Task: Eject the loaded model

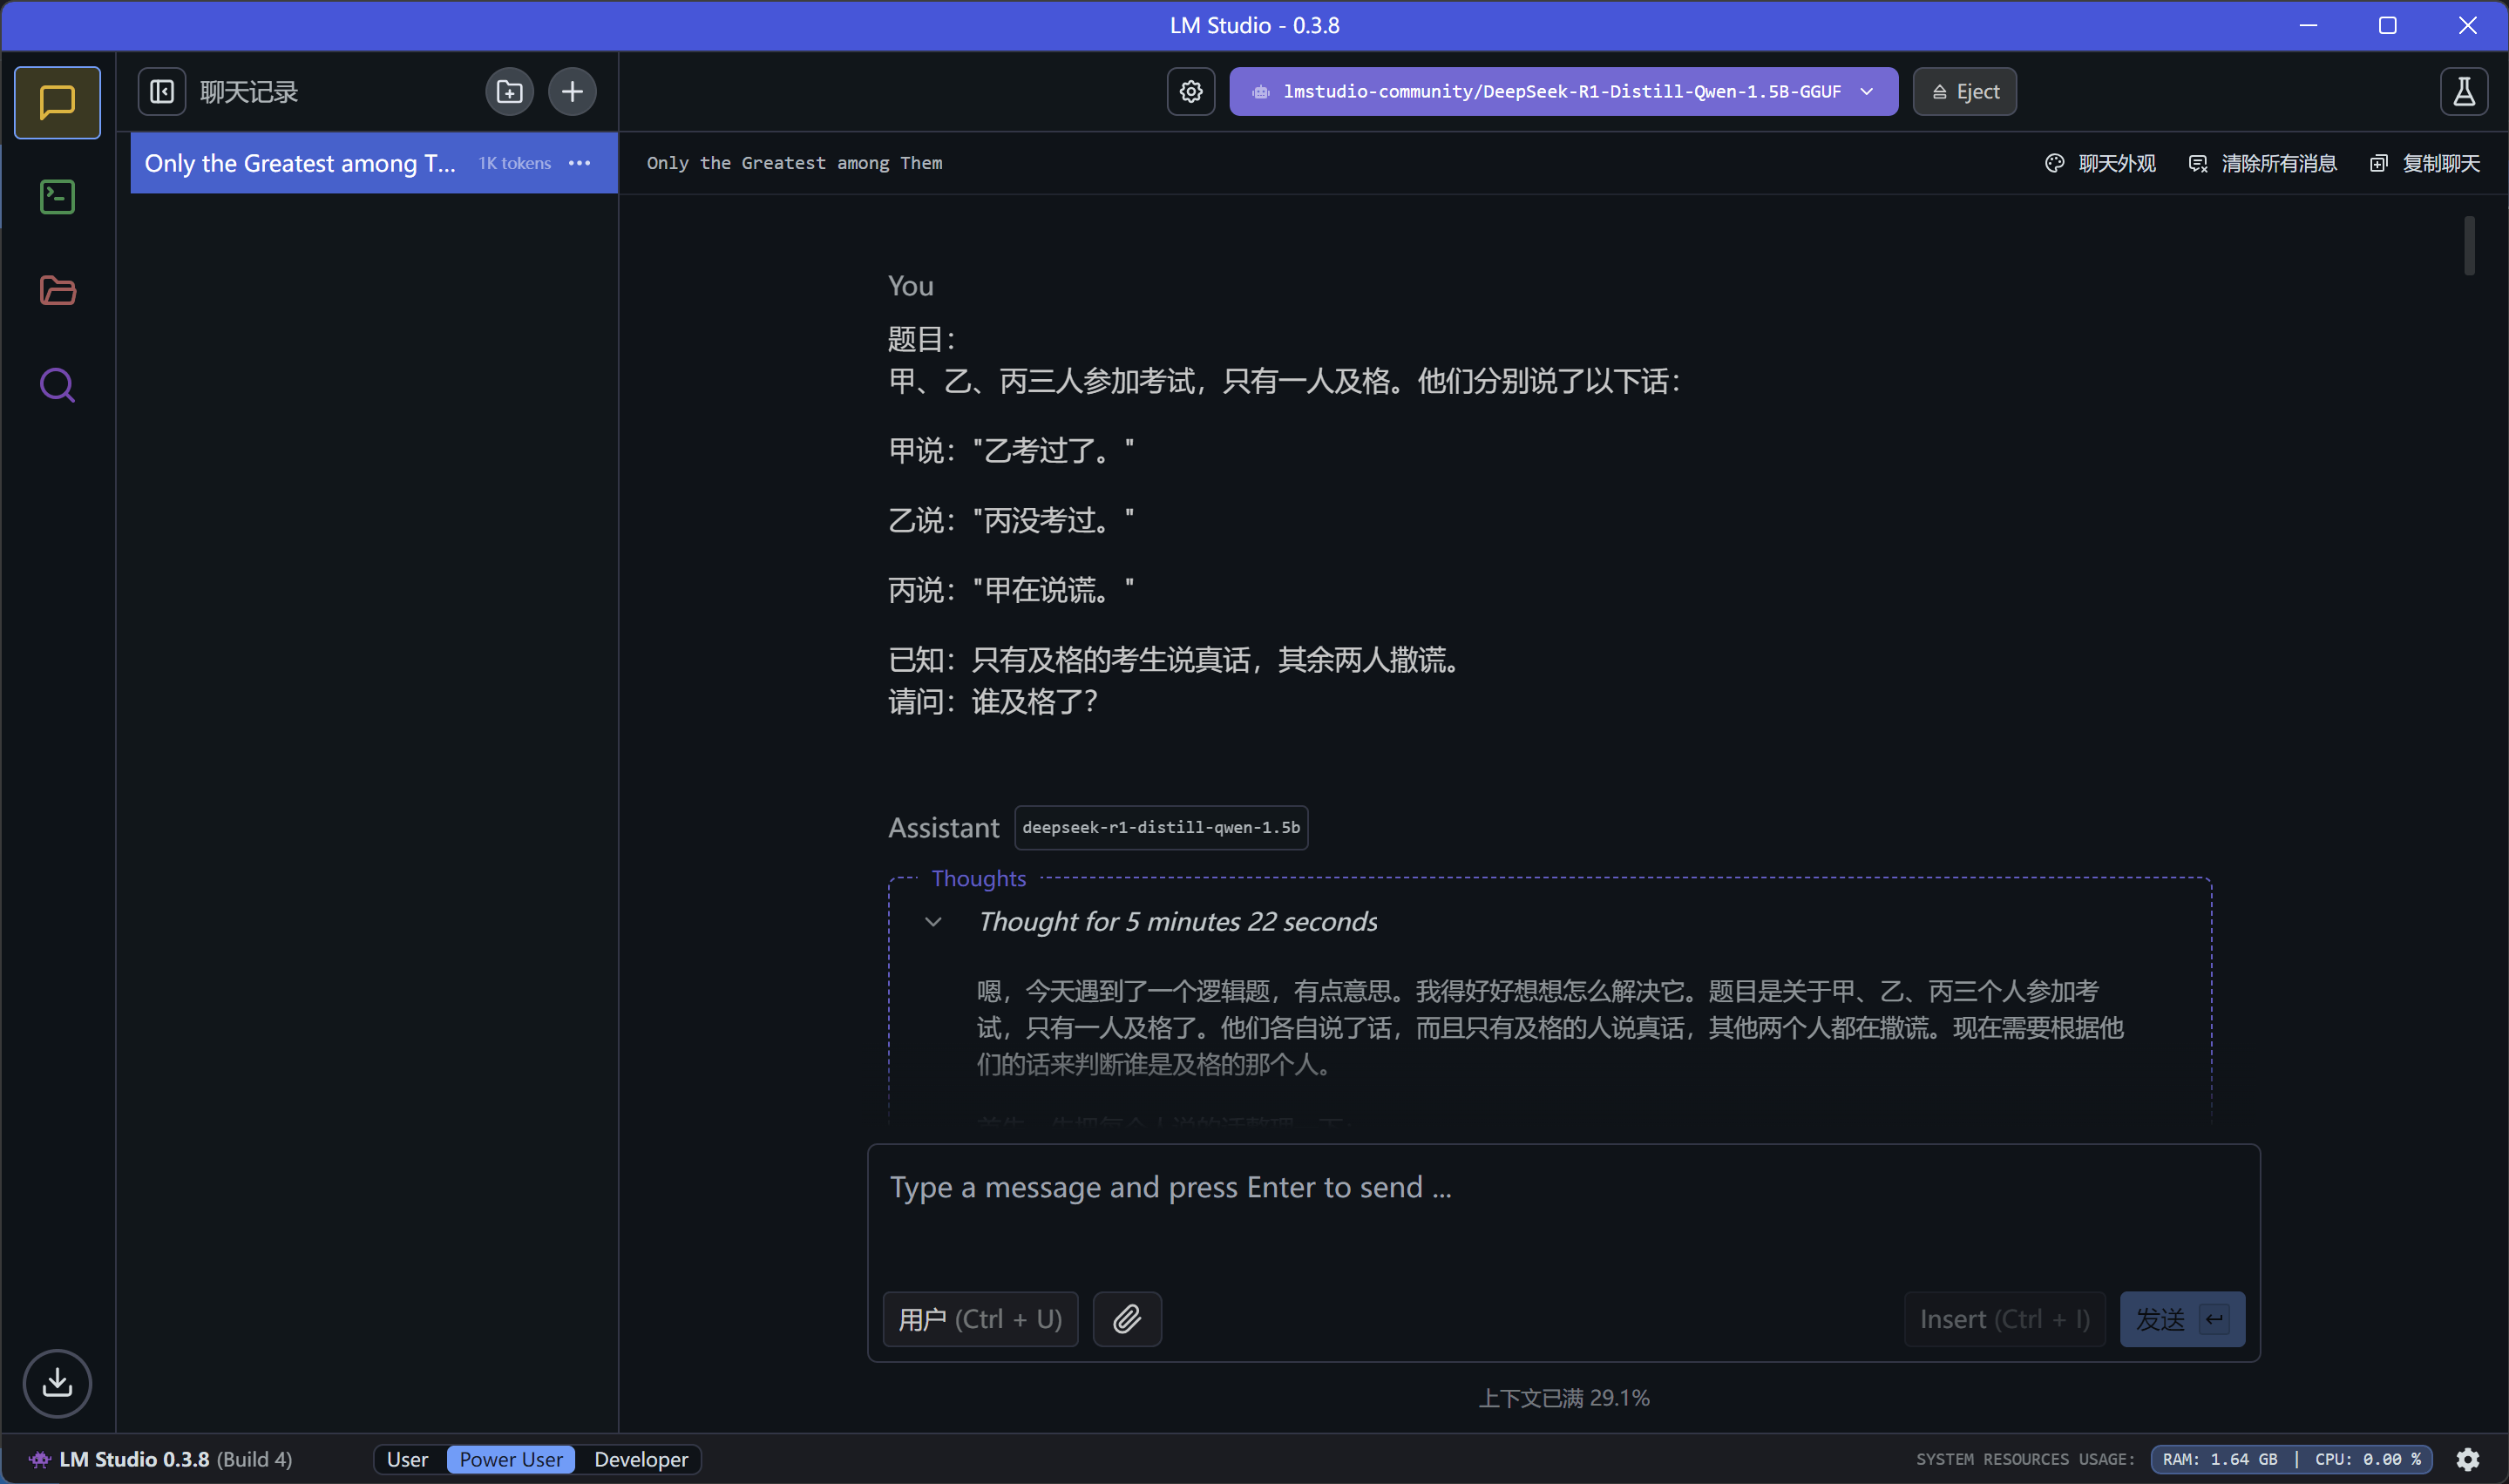Action: [1964, 92]
